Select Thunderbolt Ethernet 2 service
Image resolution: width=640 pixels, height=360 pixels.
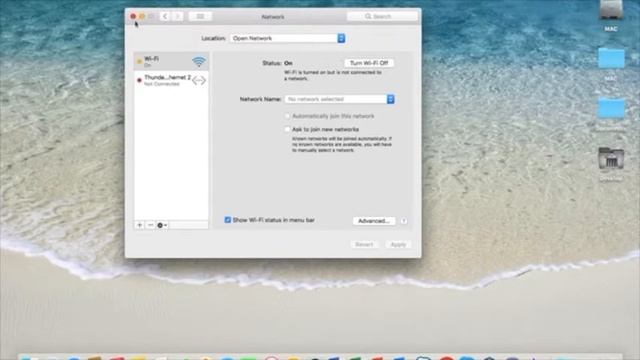(171, 80)
